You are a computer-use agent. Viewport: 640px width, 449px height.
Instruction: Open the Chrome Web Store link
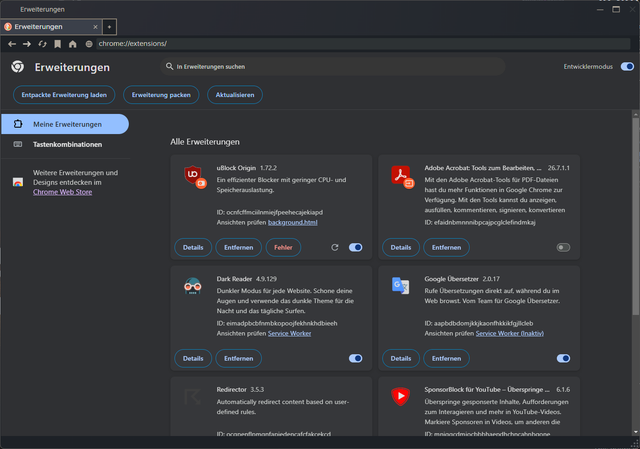(x=62, y=192)
